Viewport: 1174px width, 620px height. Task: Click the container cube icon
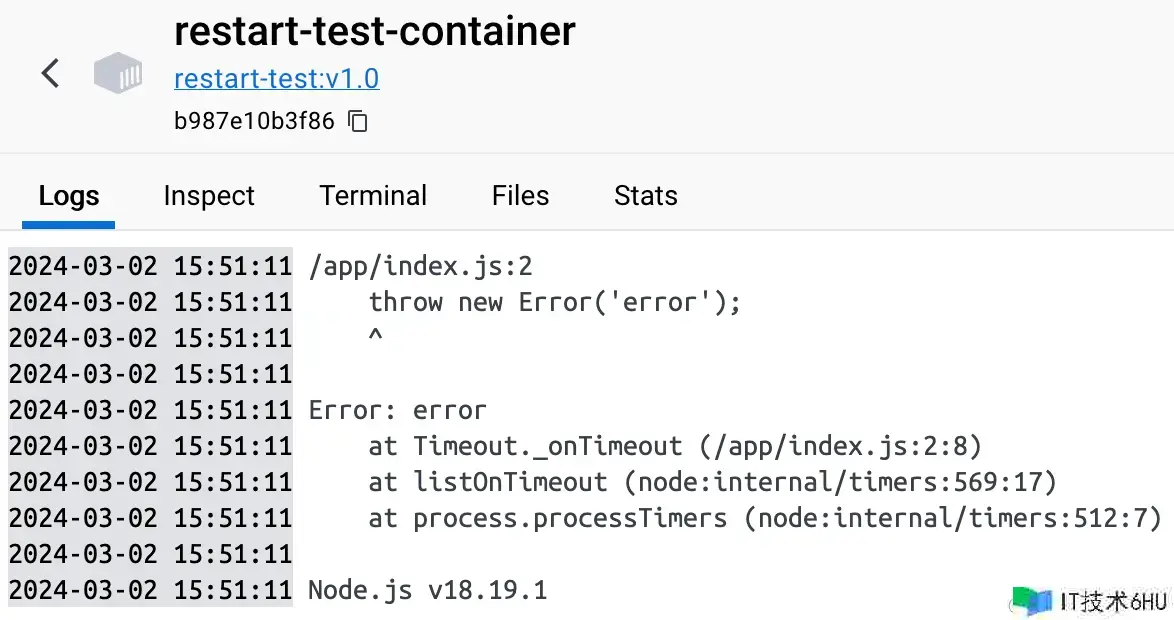118,74
